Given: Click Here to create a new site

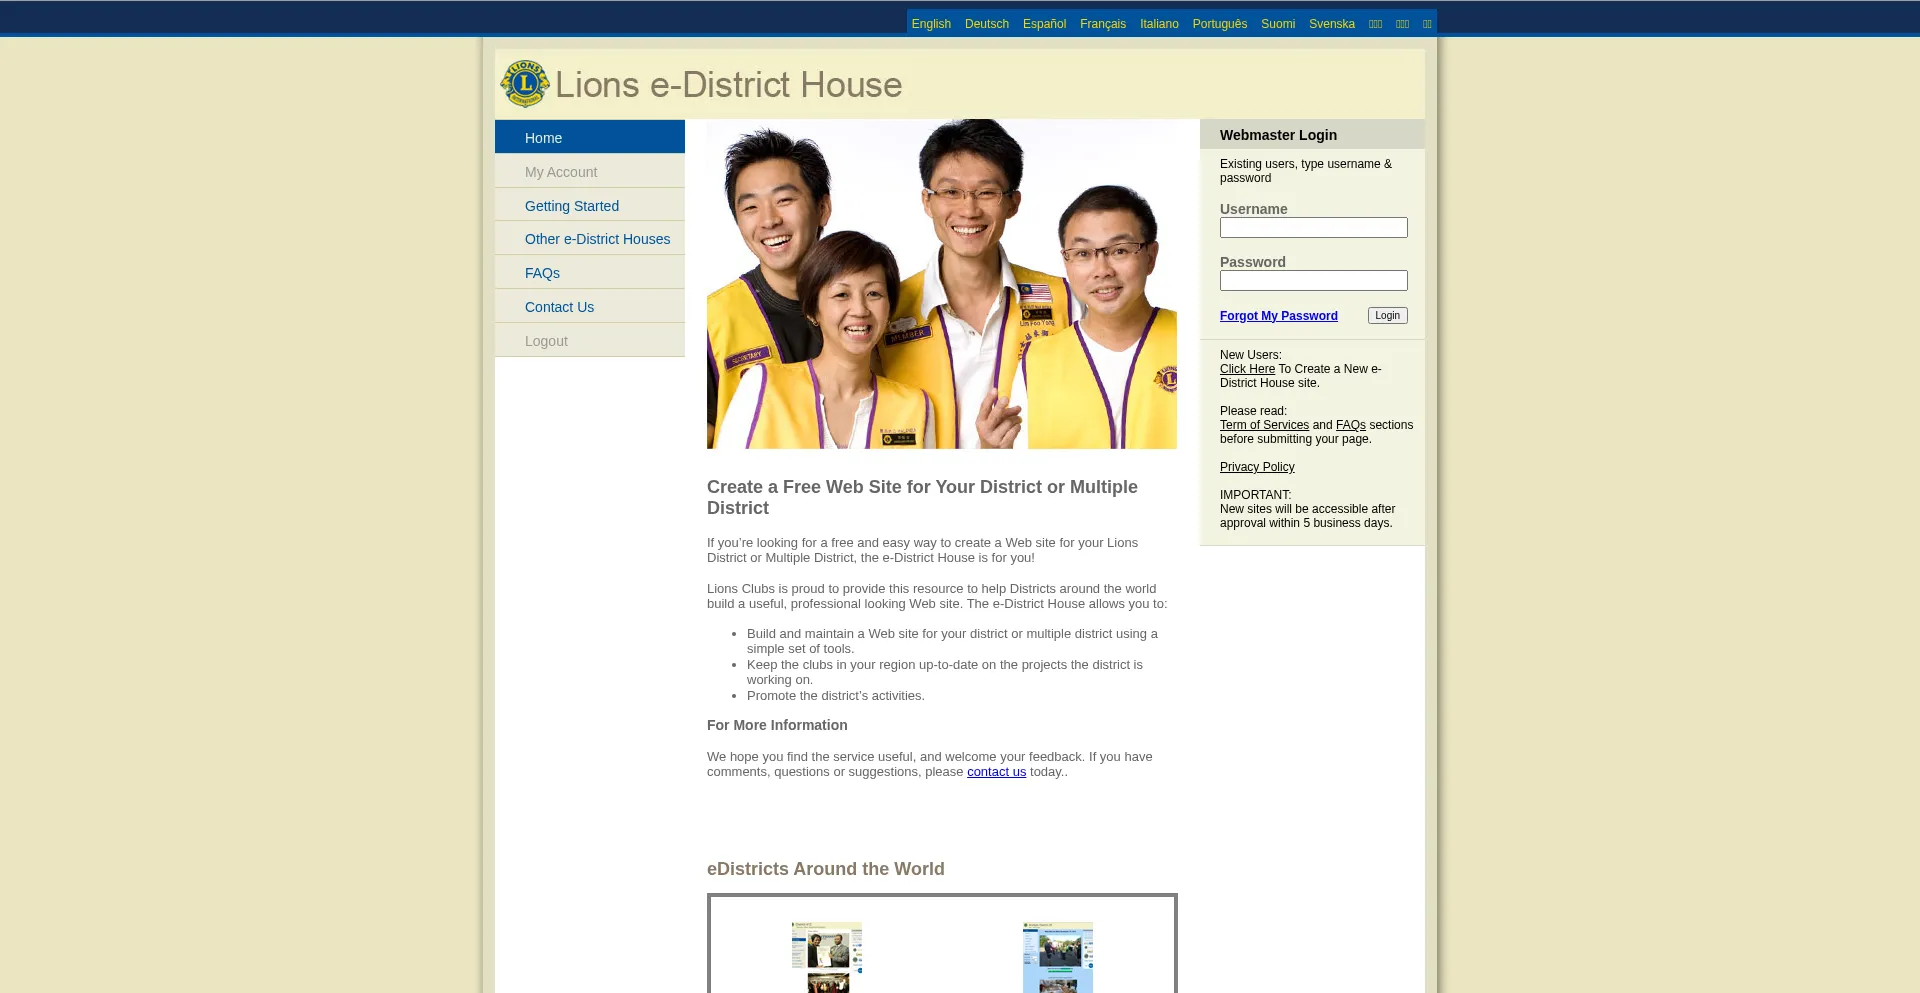Looking at the screenshot, I should 1247,369.
